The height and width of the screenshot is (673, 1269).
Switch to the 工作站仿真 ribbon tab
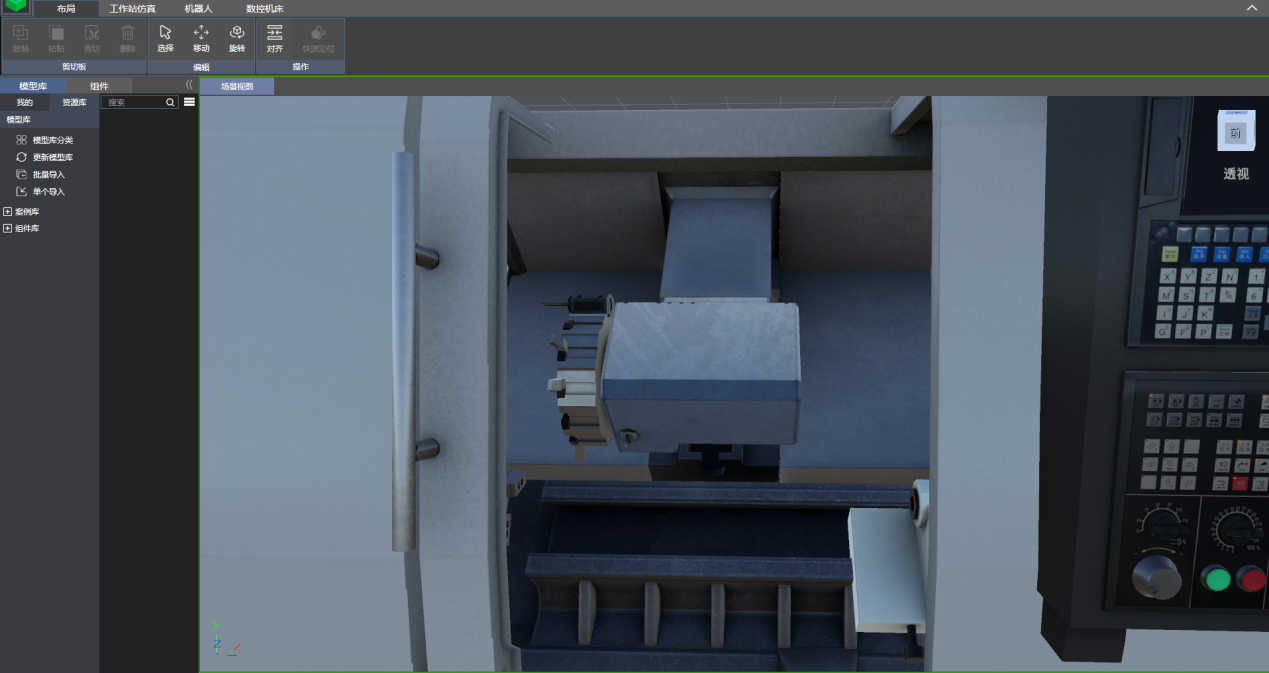[132, 8]
